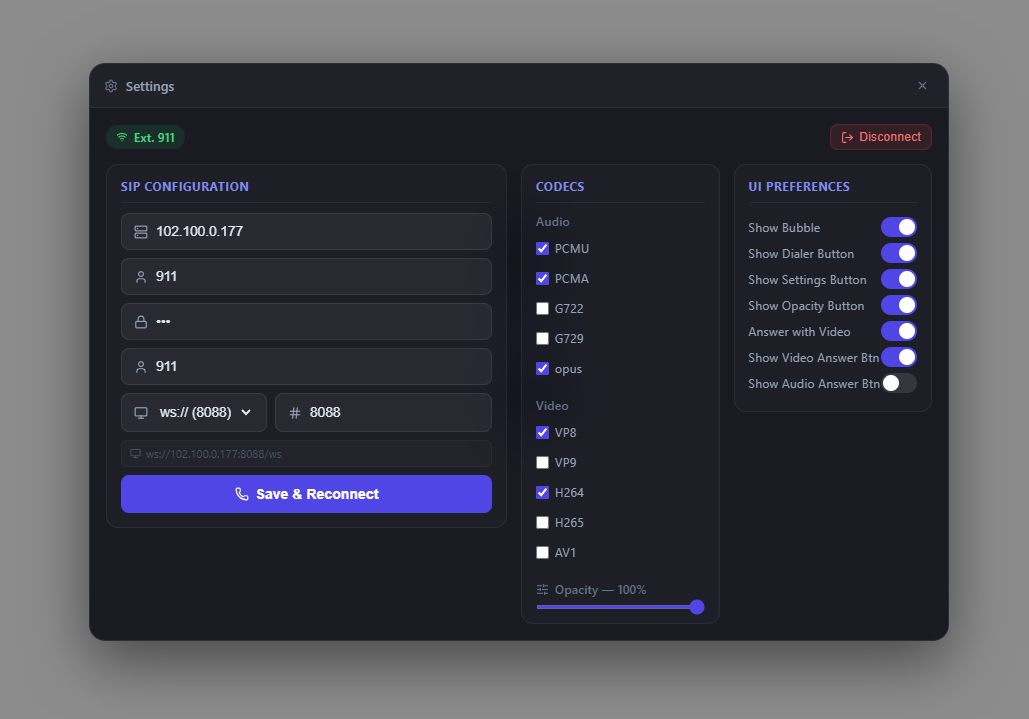Uncheck the PCMU audio codec
1029x719 pixels.
pos(542,248)
